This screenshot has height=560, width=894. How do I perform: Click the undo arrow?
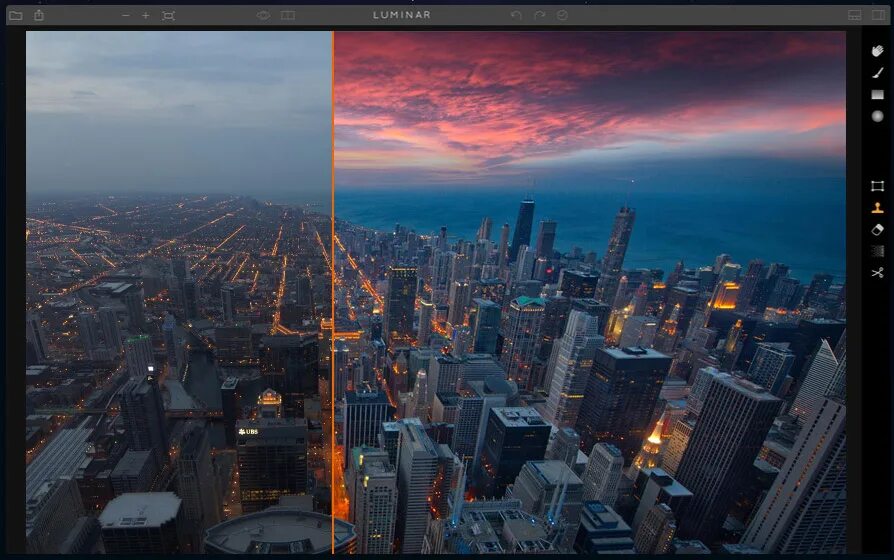(x=517, y=15)
